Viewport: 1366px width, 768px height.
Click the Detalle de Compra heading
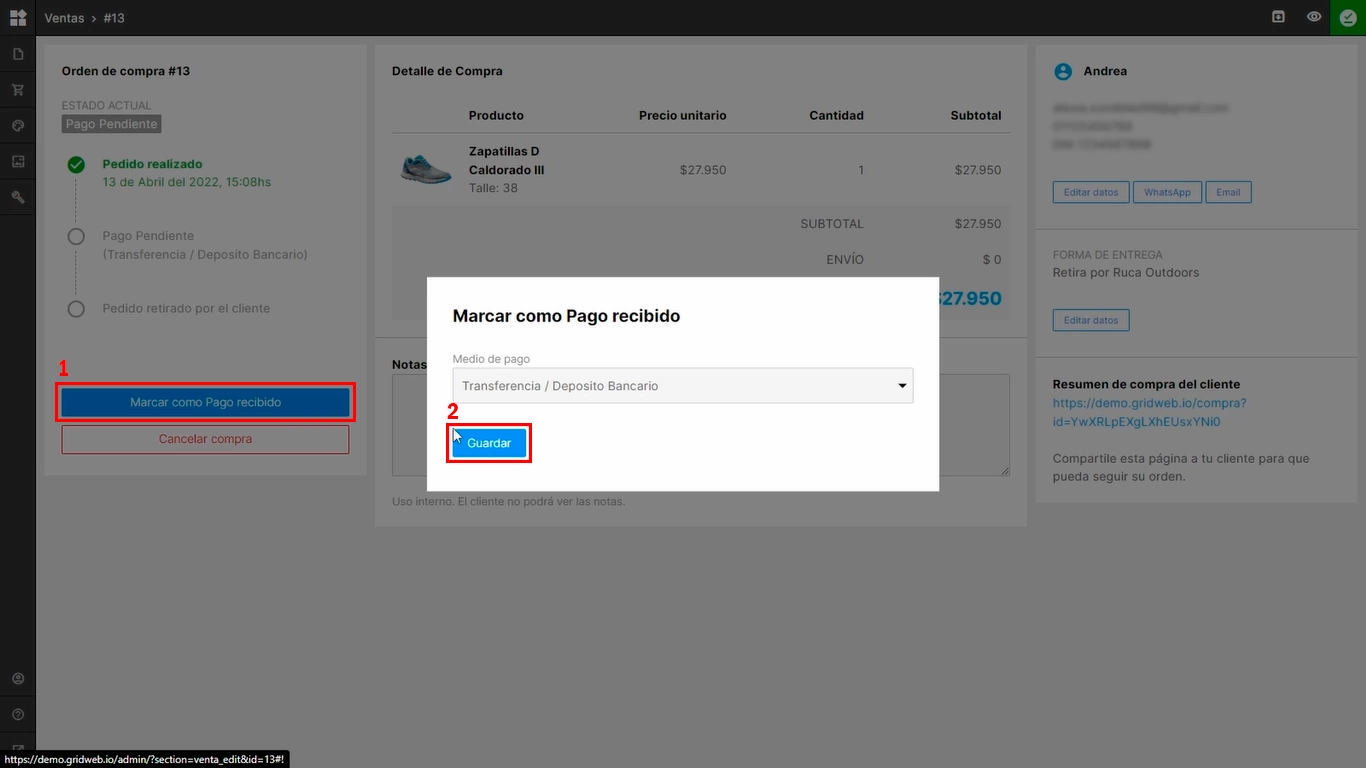447,71
